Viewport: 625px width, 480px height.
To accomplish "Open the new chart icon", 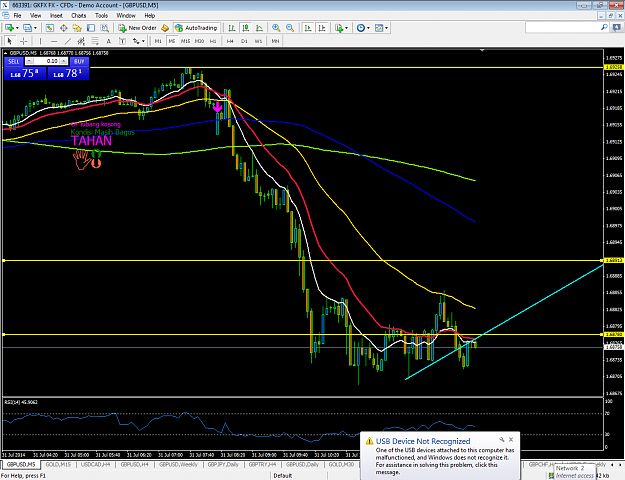I will coord(9,28).
